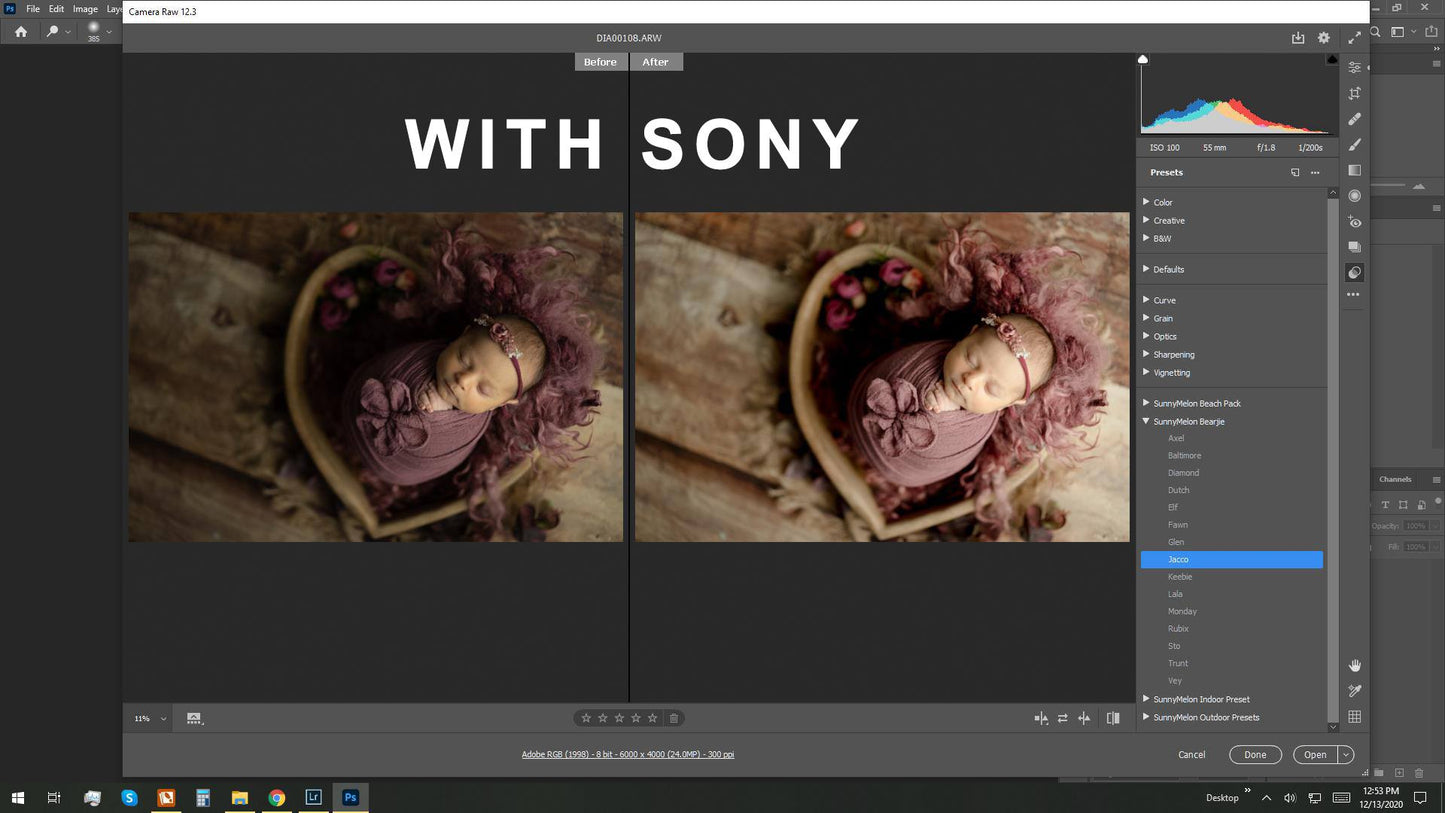The width and height of the screenshot is (1445, 813).
Task: Select the Hand tool
Action: click(x=1354, y=665)
